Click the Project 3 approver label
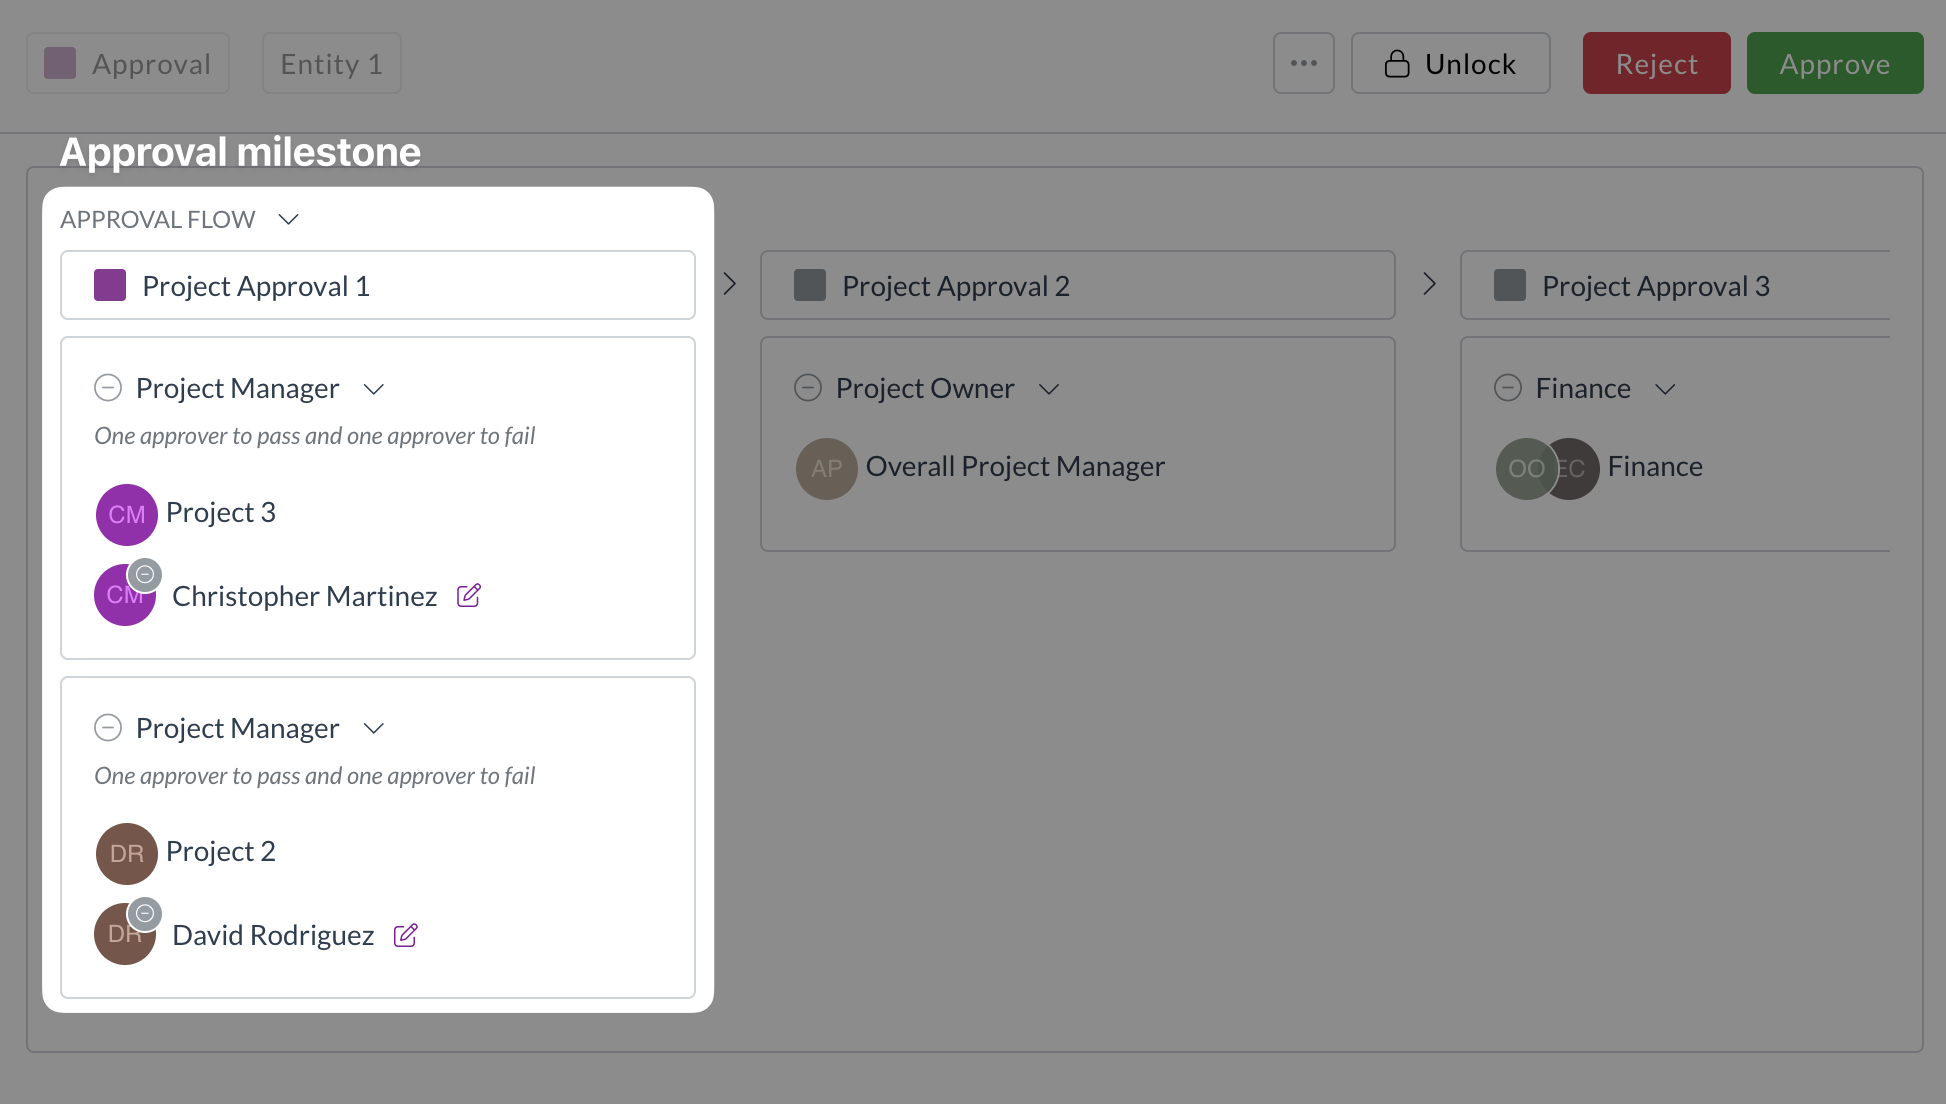 221,512
